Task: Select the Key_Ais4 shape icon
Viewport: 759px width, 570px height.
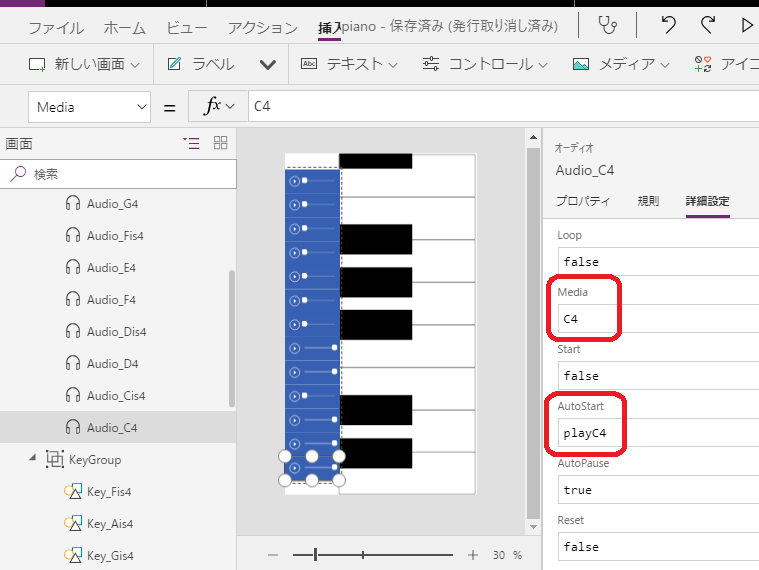Action: [73, 523]
